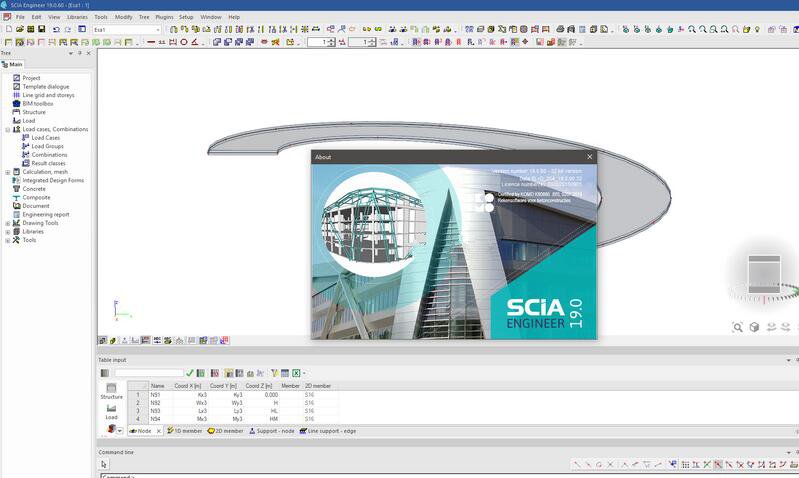Click the 0,000 Coord Z cell

pyautogui.click(x=260, y=394)
